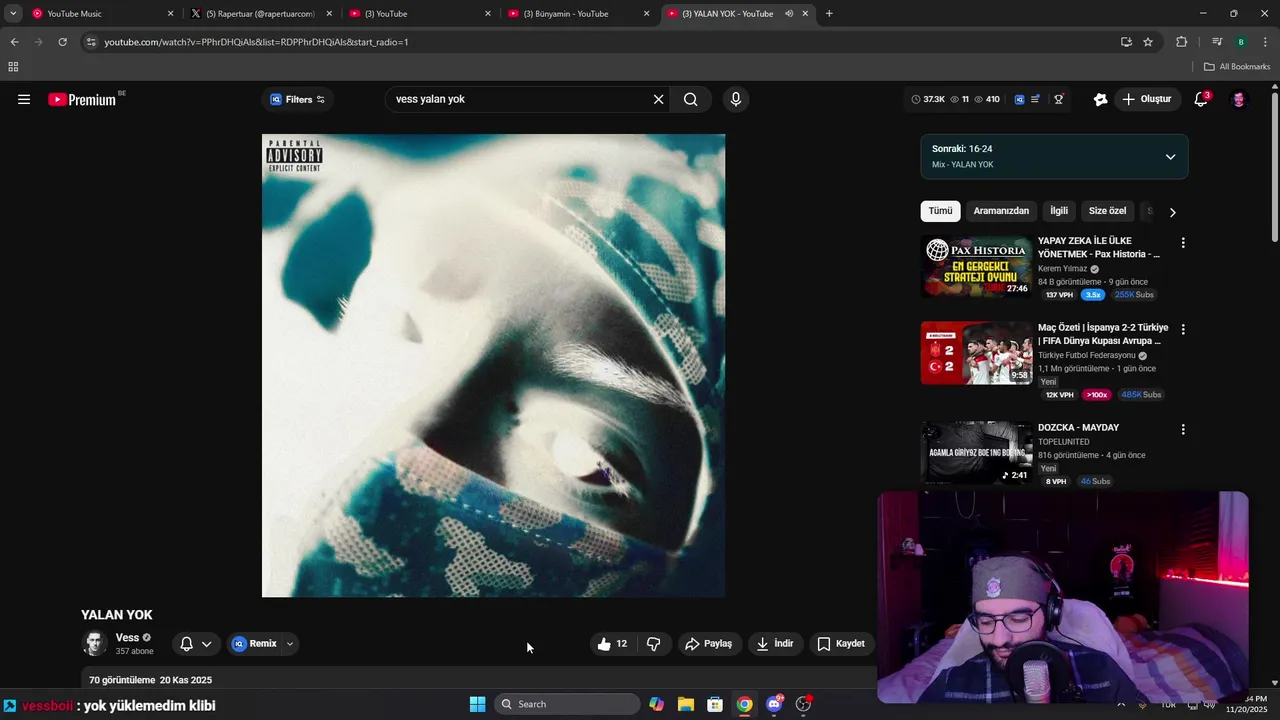Select the Aramanızdan filter chip

(x=1001, y=211)
